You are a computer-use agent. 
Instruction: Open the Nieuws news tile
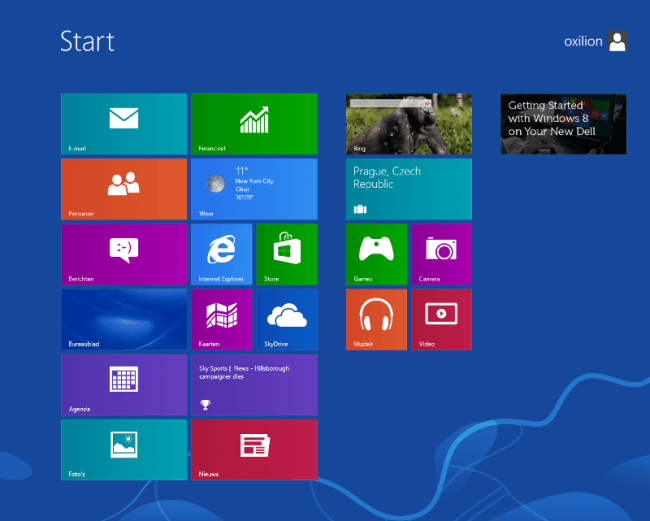[x=254, y=450]
